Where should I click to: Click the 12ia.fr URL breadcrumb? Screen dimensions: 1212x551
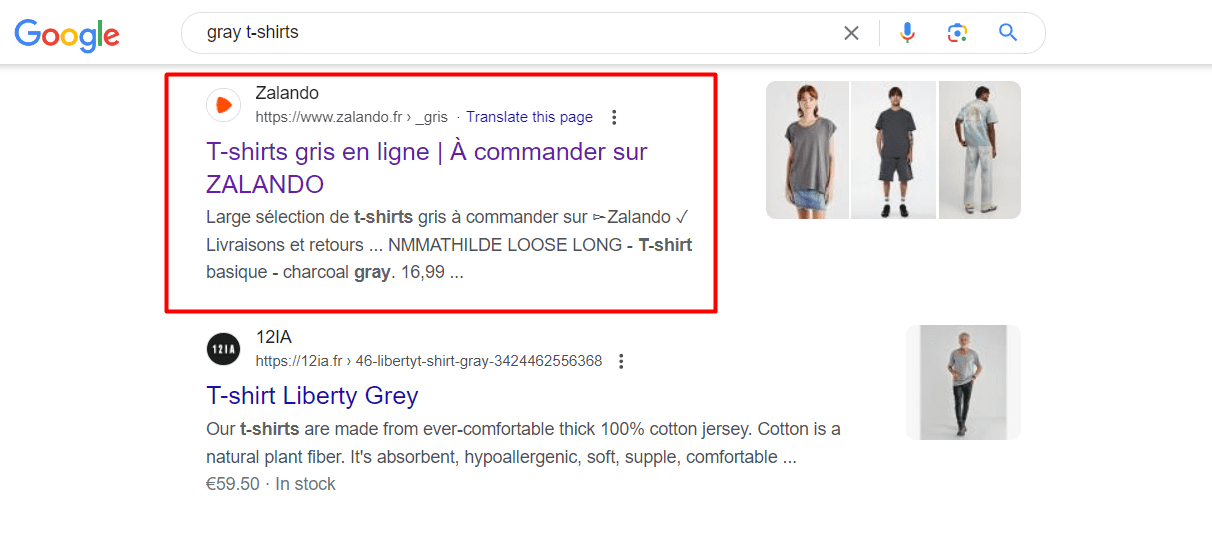[x=428, y=361]
